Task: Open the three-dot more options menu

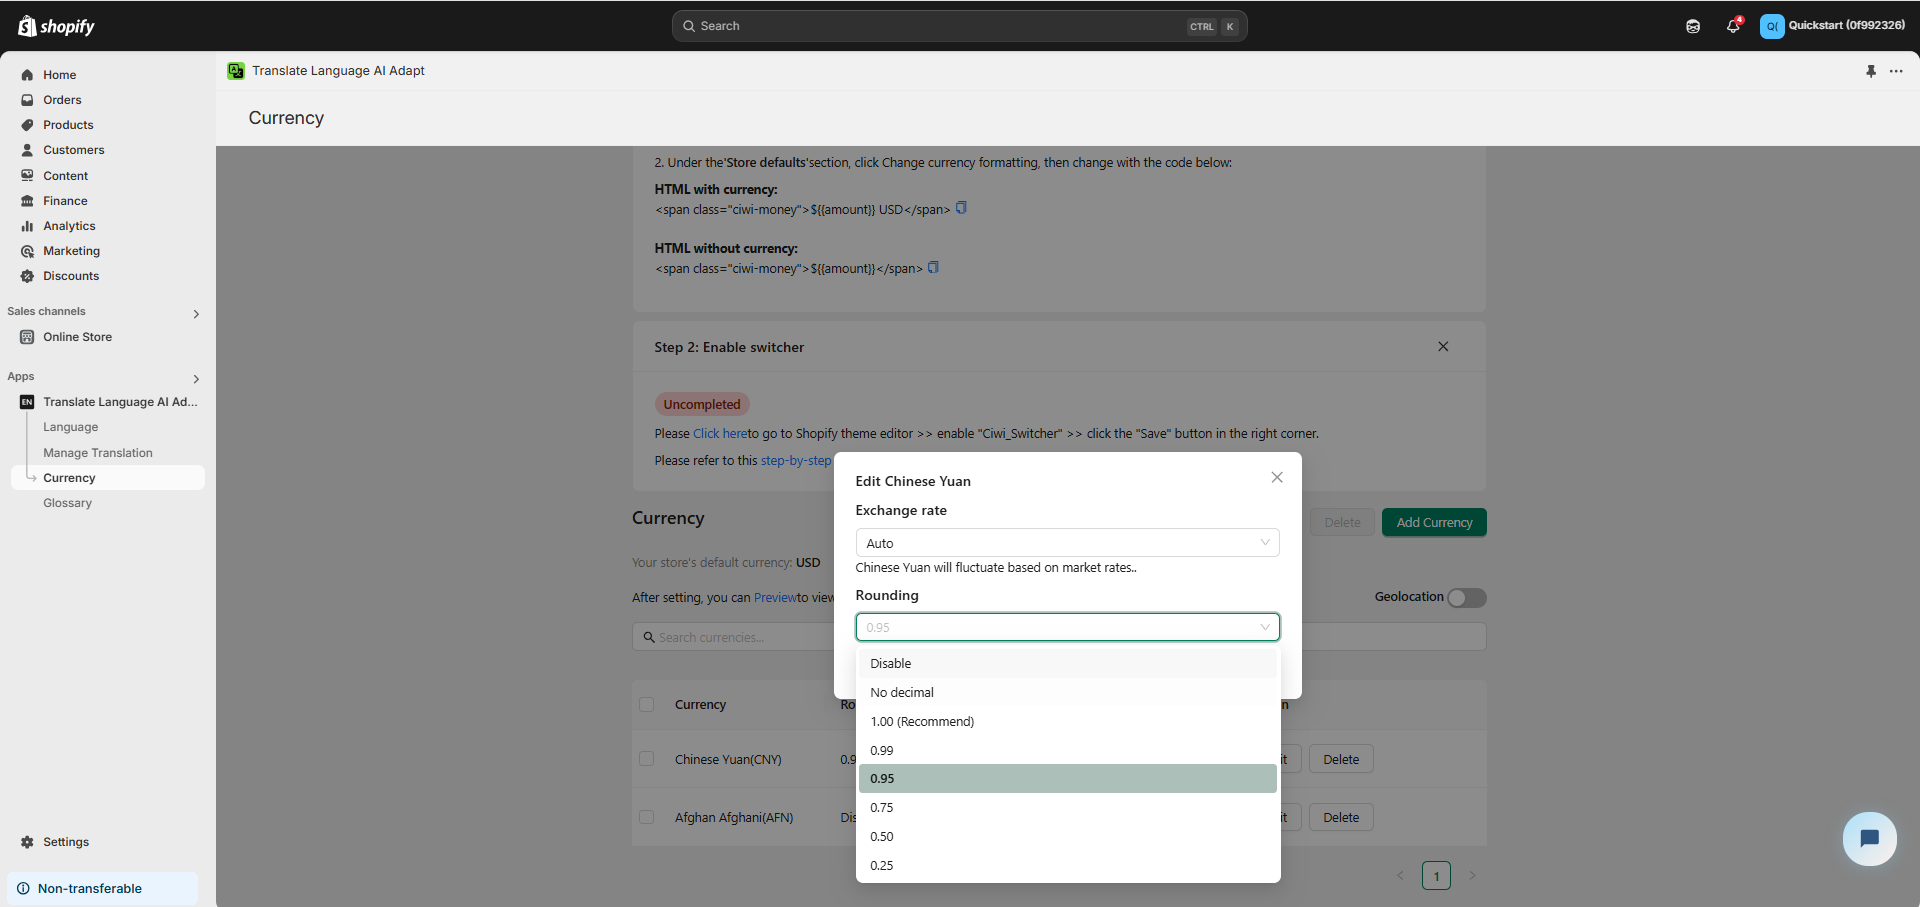Action: pos(1896,71)
